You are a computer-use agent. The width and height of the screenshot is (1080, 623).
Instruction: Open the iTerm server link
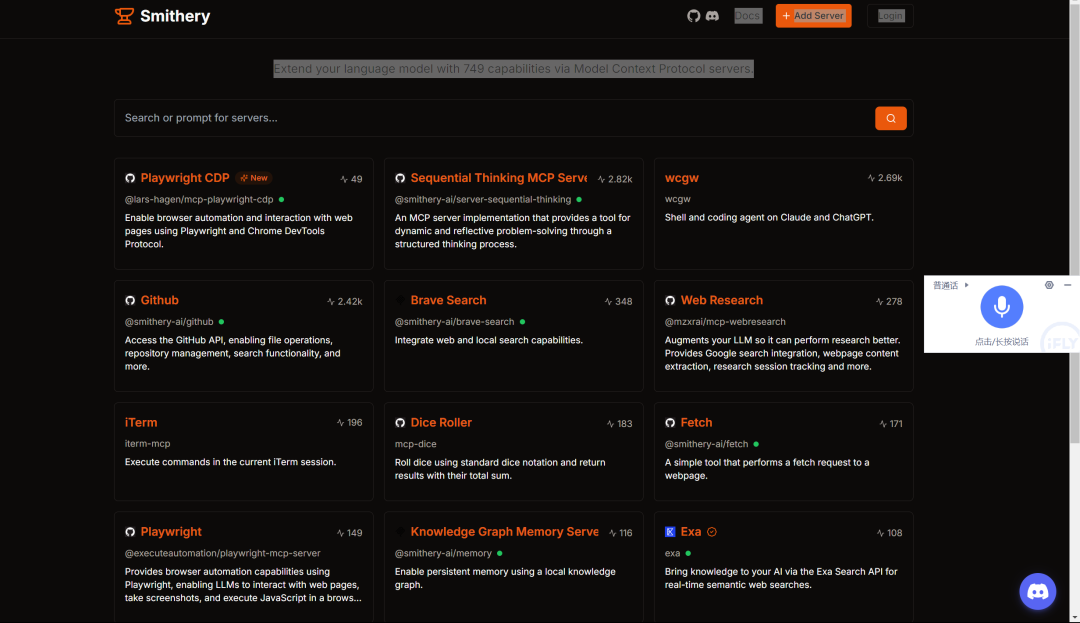click(x=141, y=423)
